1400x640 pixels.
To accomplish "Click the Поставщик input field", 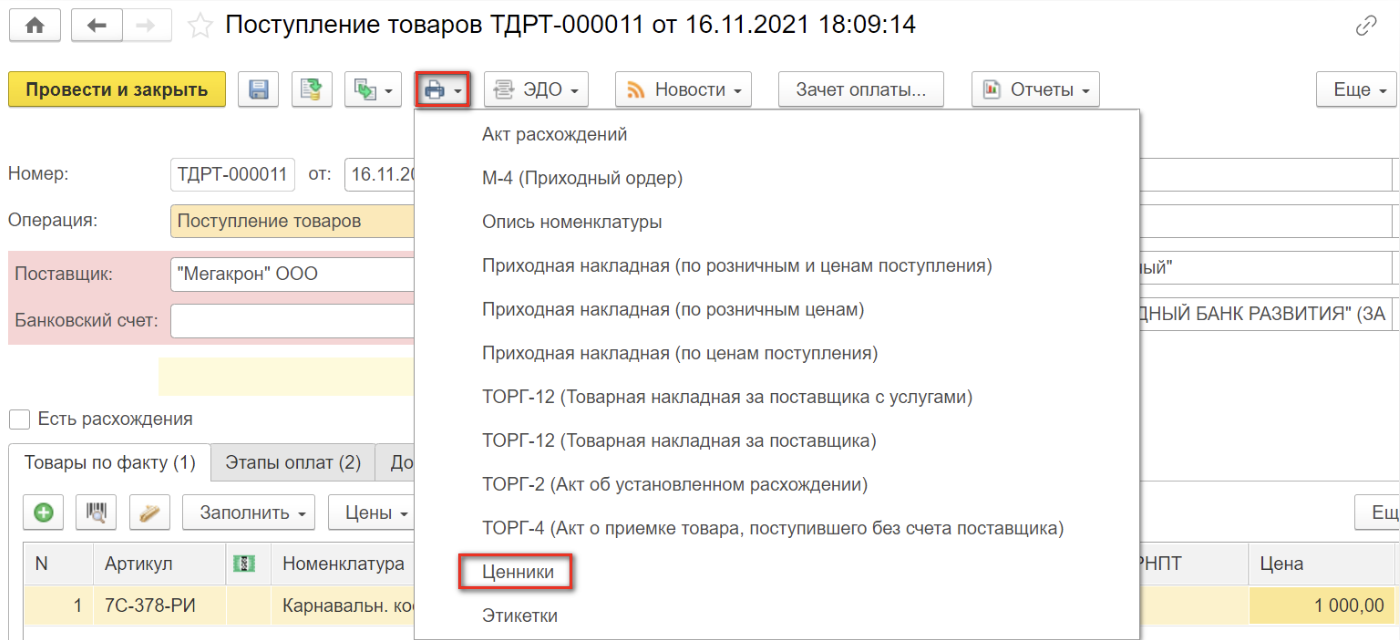I will pos(290,273).
